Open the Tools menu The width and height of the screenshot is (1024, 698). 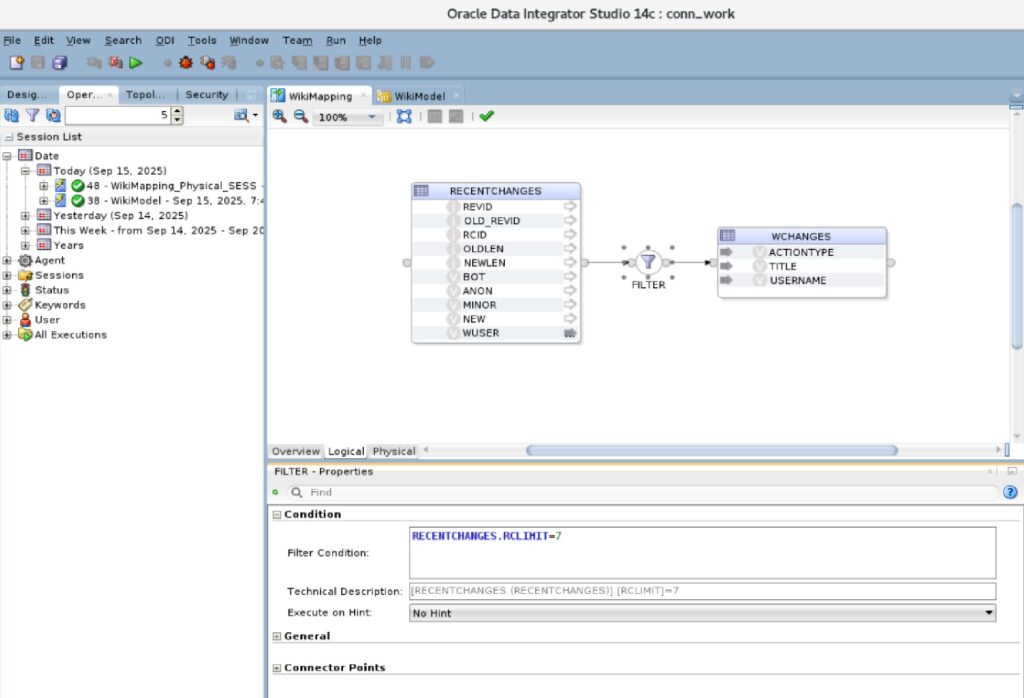point(202,40)
